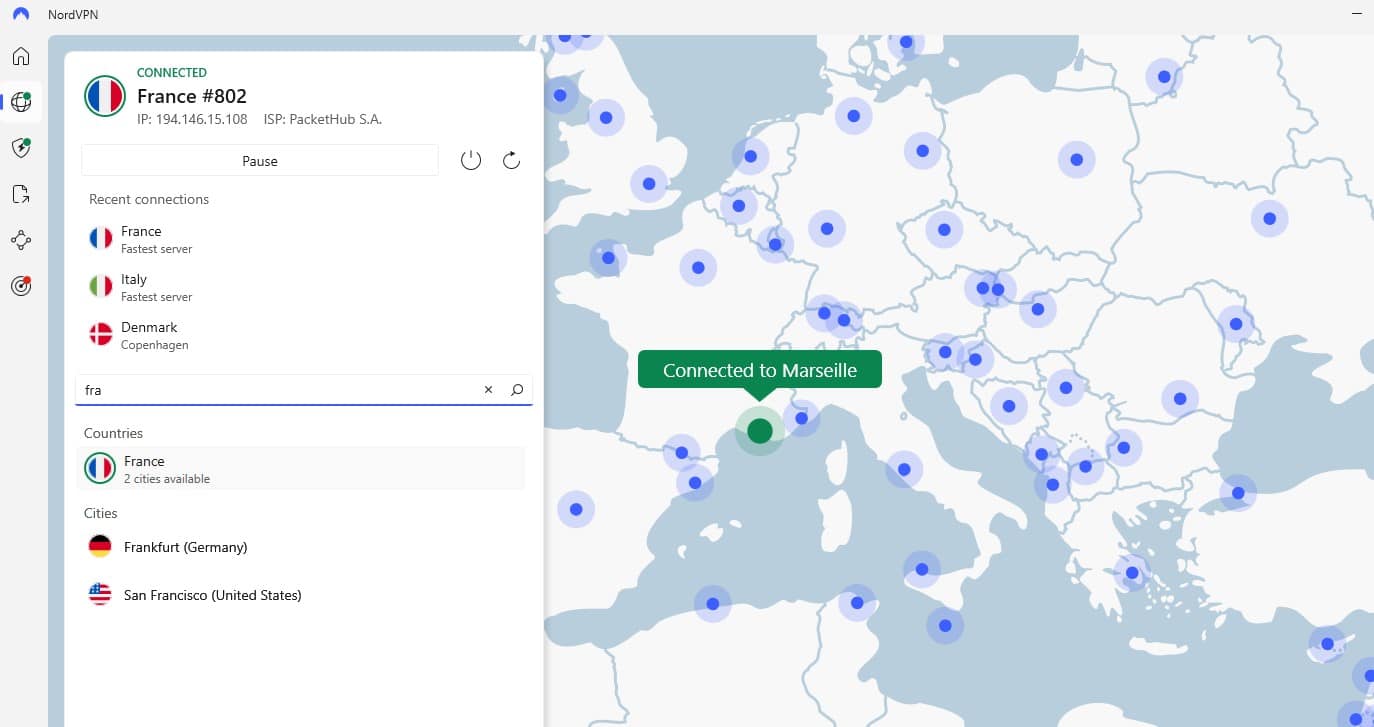The width and height of the screenshot is (1374, 727).
Task: Open the file sharing sidebar icon
Action: point(21,194)
